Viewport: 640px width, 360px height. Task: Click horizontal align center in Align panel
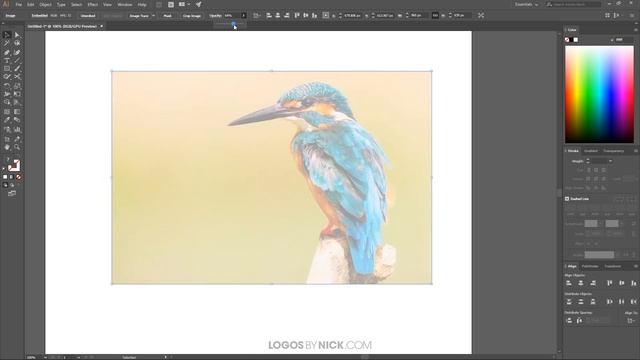coord(581,283)
